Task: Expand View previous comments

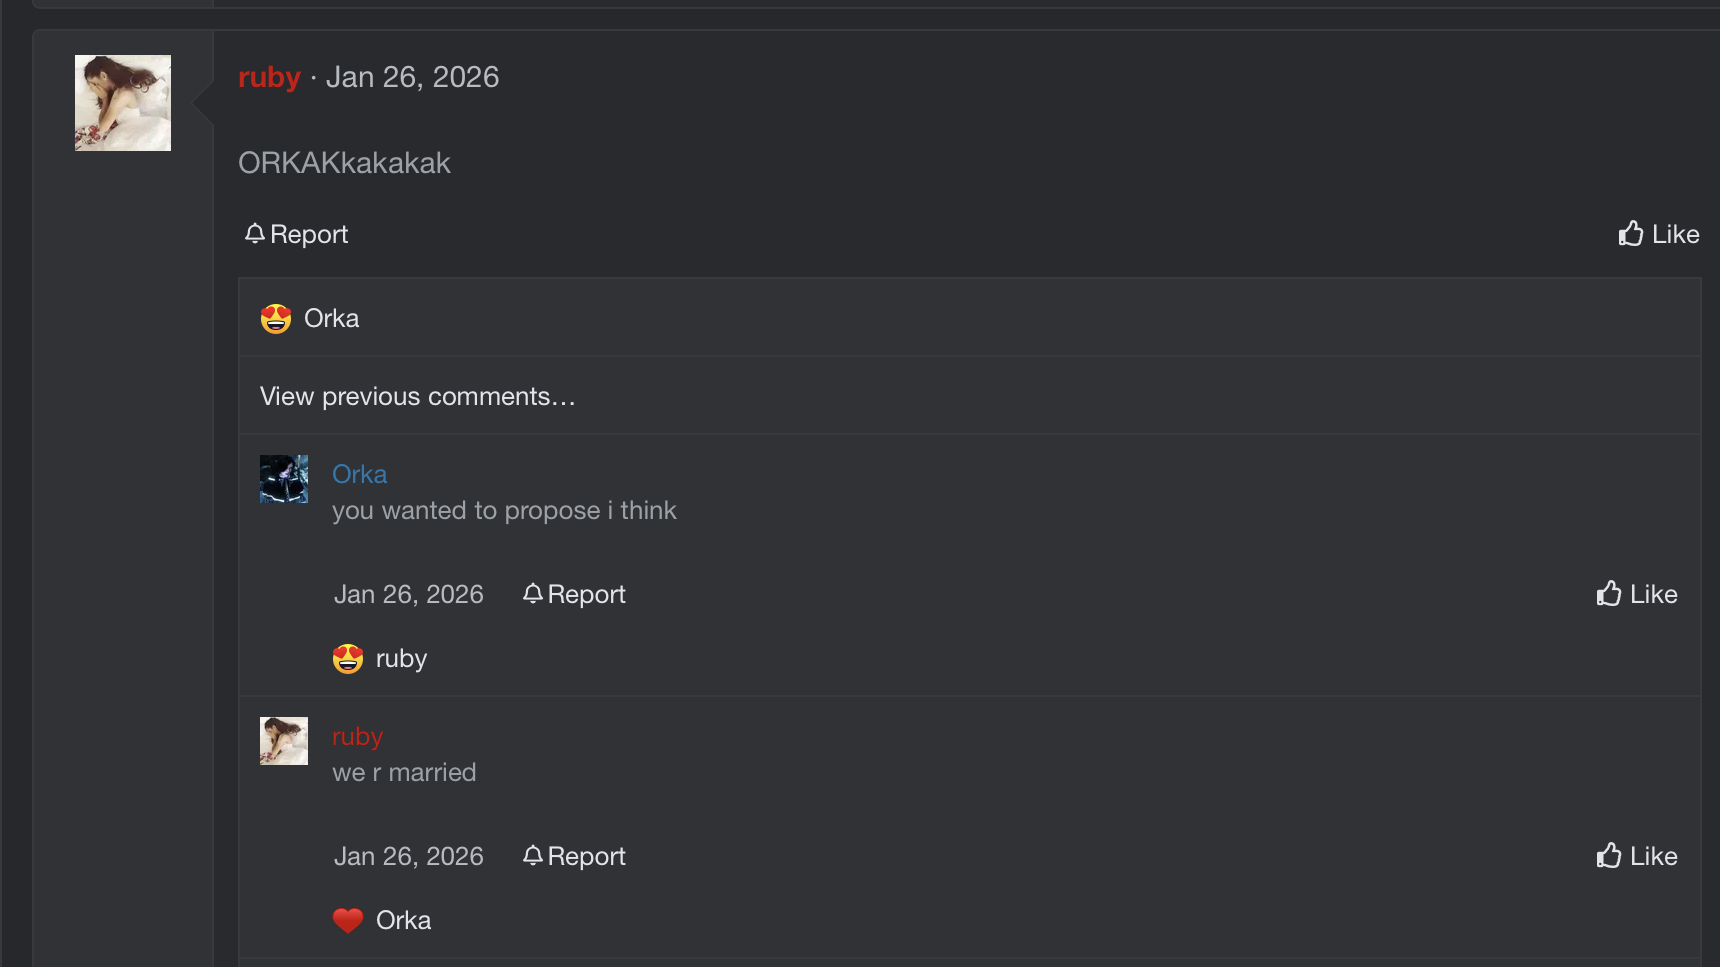Action: [417, 396]
